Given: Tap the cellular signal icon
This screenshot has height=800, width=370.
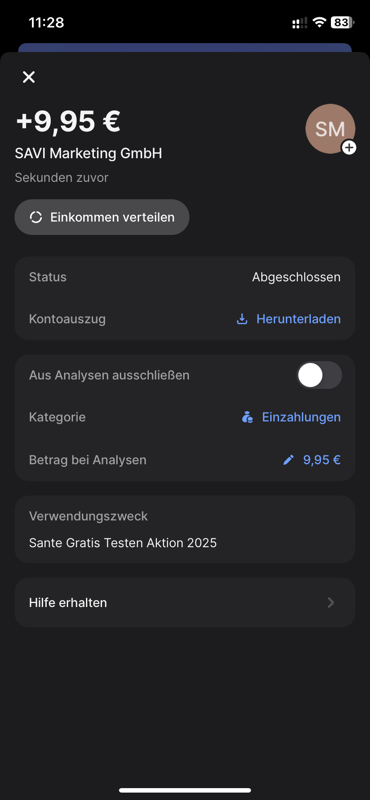Looking at the screenshot, I should [x=300, y=22].
